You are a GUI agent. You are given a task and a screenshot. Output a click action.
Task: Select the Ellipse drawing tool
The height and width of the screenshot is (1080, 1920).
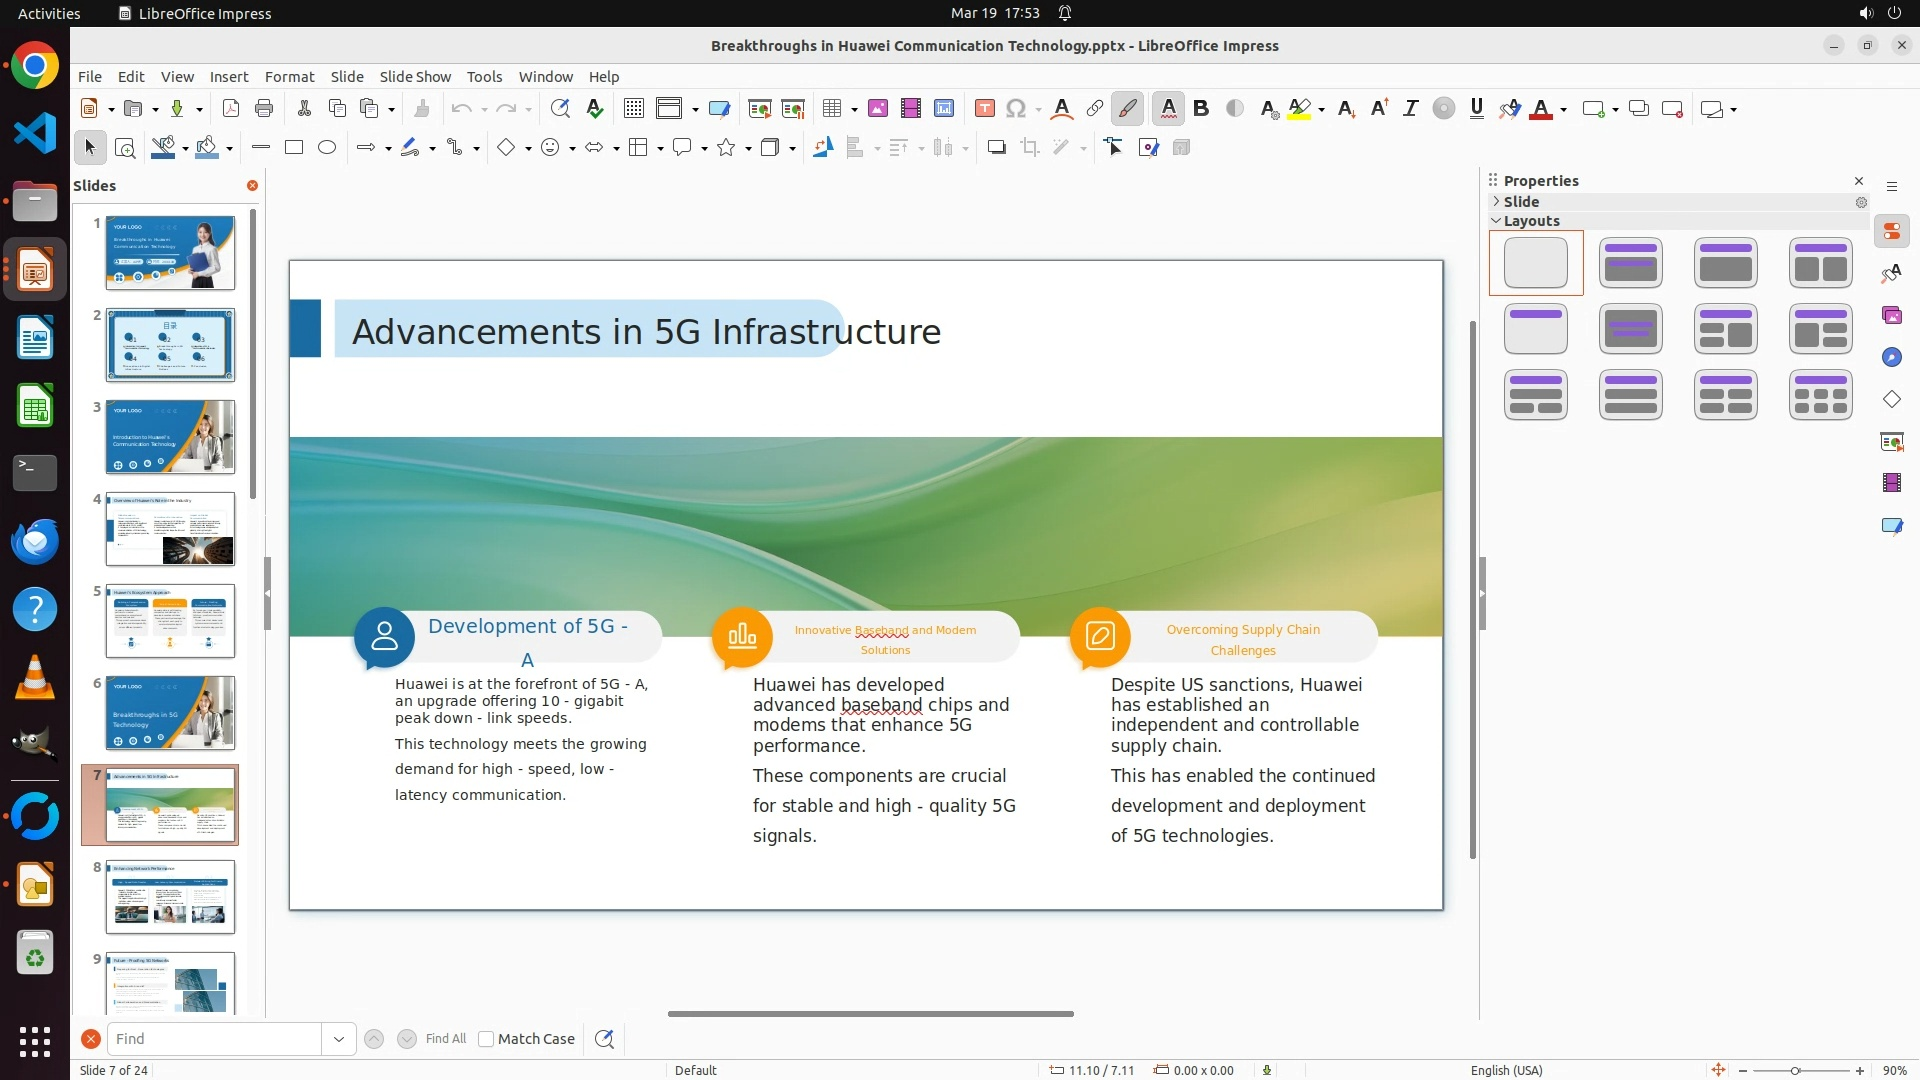coord(327,148)
